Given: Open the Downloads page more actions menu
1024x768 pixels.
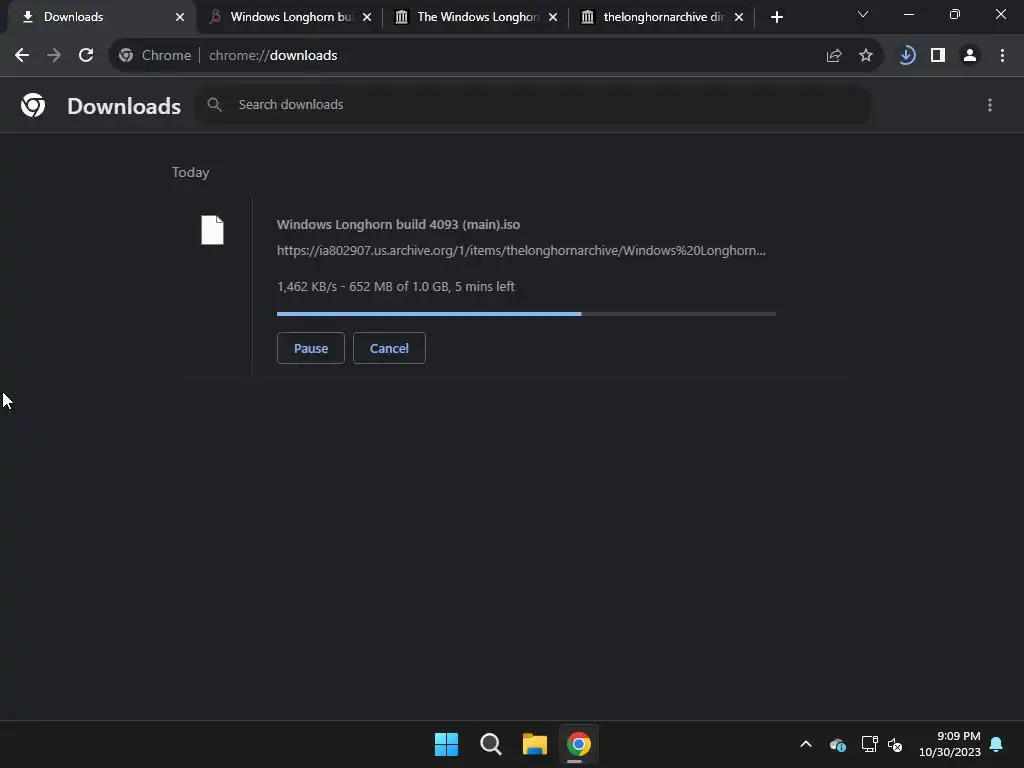Looking at the screenshot, I should pos(990,105).
